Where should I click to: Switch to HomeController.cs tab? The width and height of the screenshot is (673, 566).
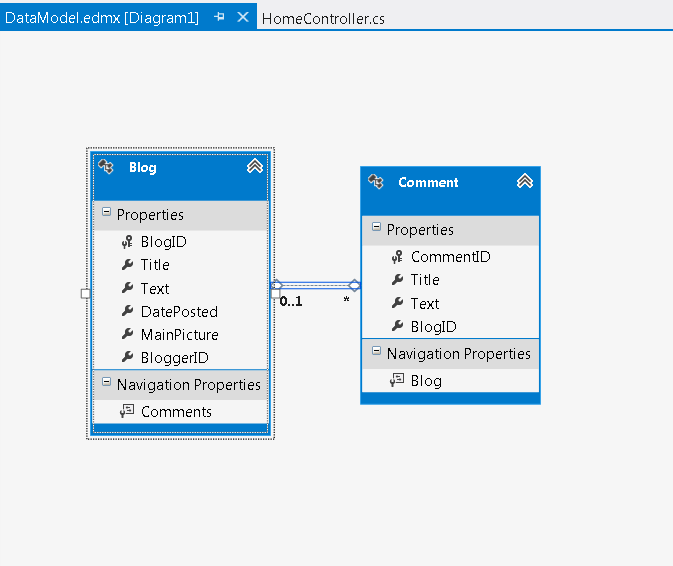(323, 19)
